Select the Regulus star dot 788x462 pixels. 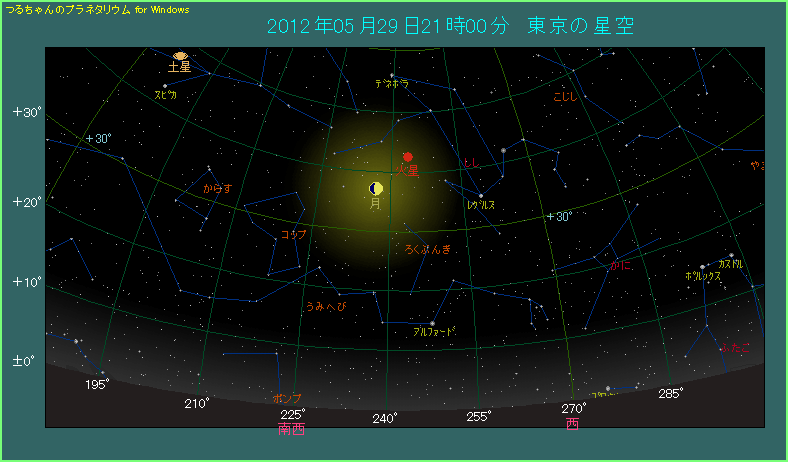(481, 196)
